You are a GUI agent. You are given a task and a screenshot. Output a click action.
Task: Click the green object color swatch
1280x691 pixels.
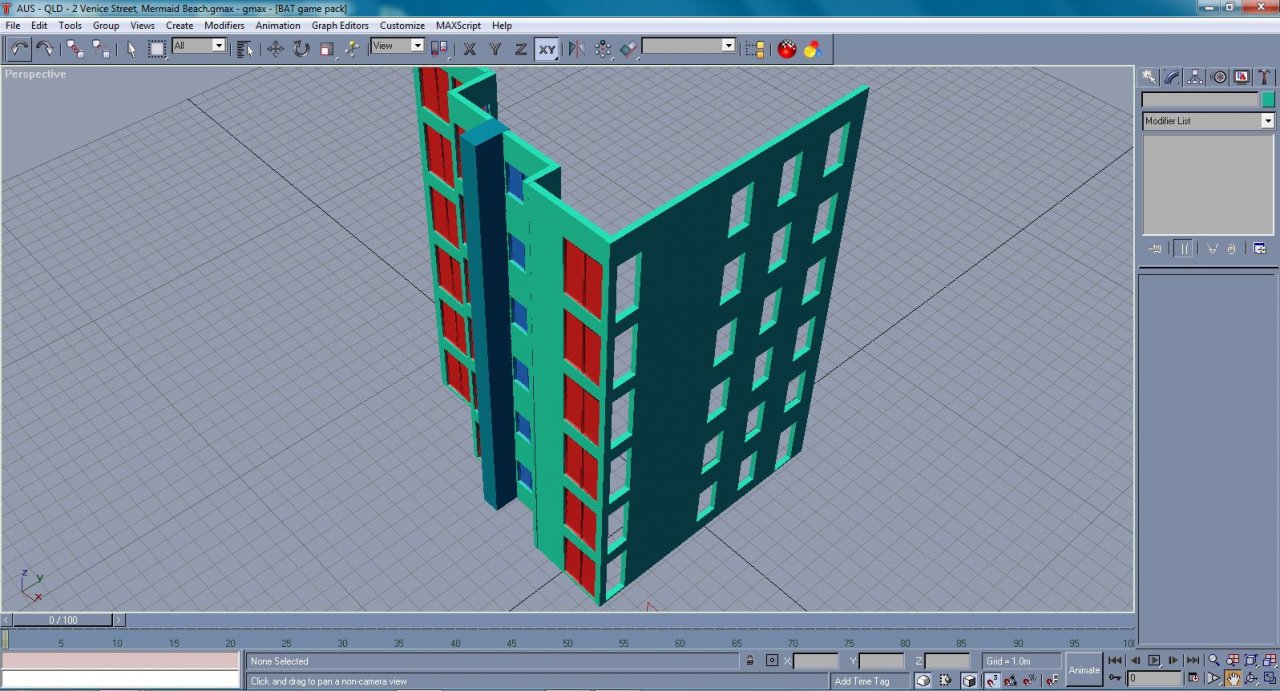tap(1268, 100)
